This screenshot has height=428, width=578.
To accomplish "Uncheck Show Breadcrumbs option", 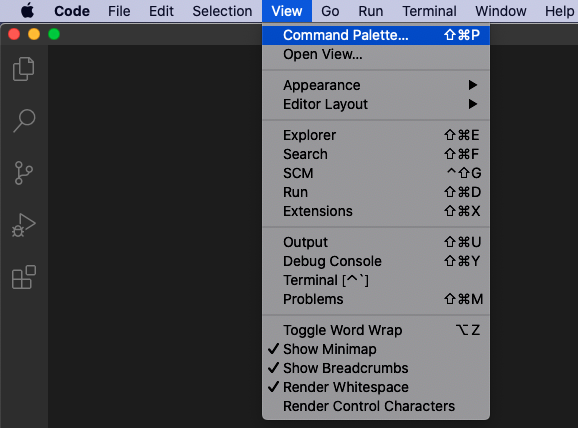I will (x=376, y=368).
